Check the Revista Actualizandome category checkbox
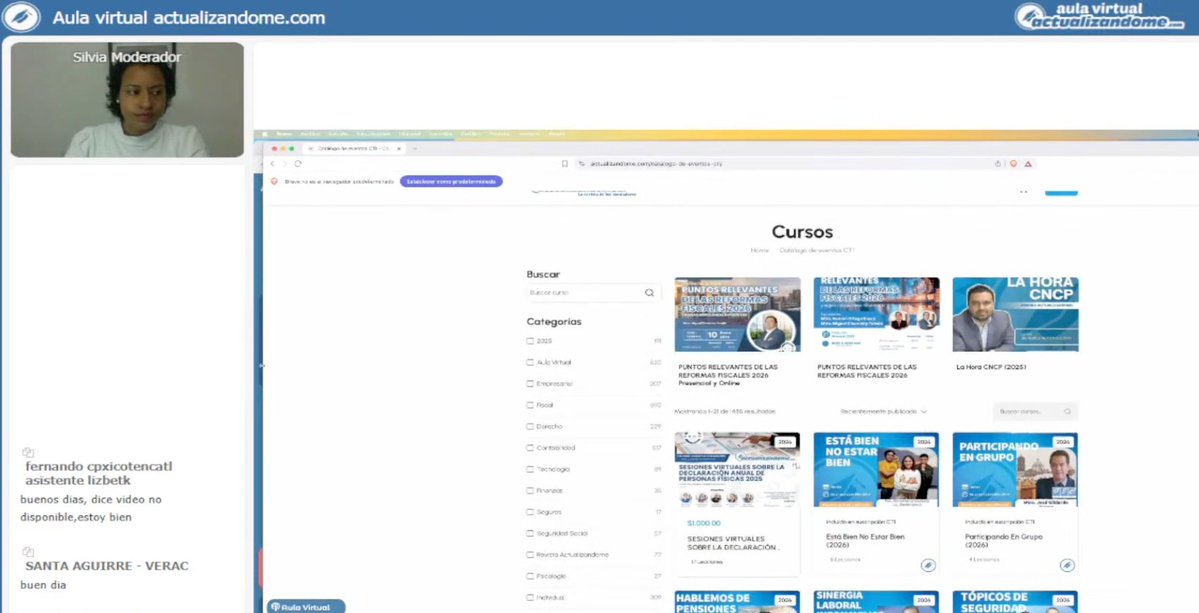The height and width of the screenshot is (613, 1199). click(x=531, y=555)
